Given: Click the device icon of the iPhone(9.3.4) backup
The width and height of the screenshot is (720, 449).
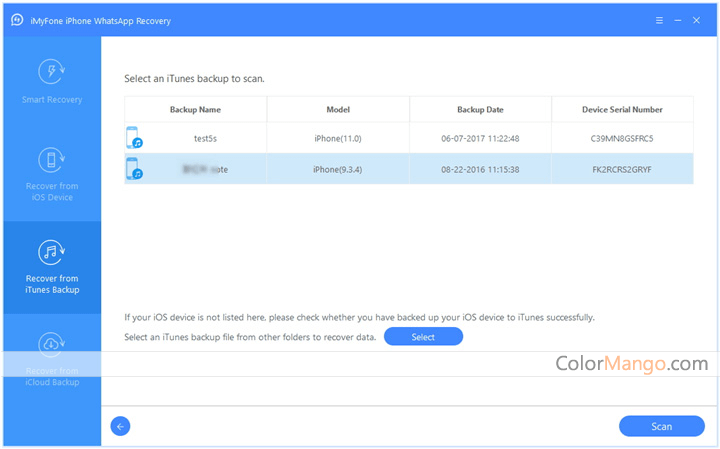Looking at the screenshot, I should coord(134,169).
